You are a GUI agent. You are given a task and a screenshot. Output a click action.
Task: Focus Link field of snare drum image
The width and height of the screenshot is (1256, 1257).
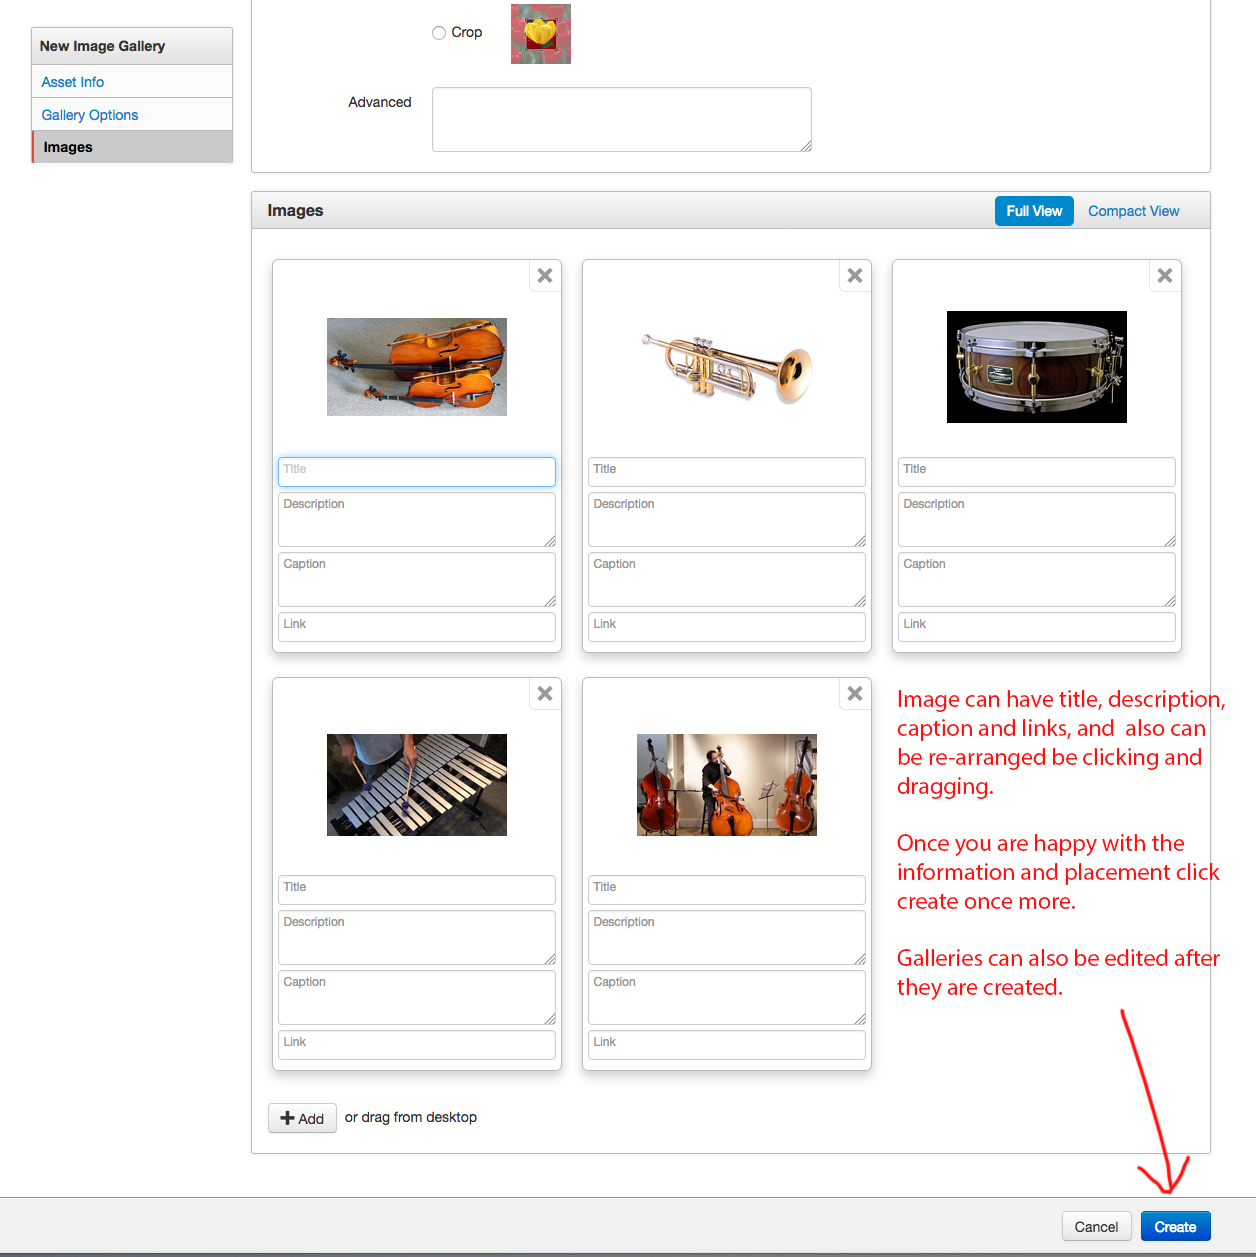click(1037, 627)
